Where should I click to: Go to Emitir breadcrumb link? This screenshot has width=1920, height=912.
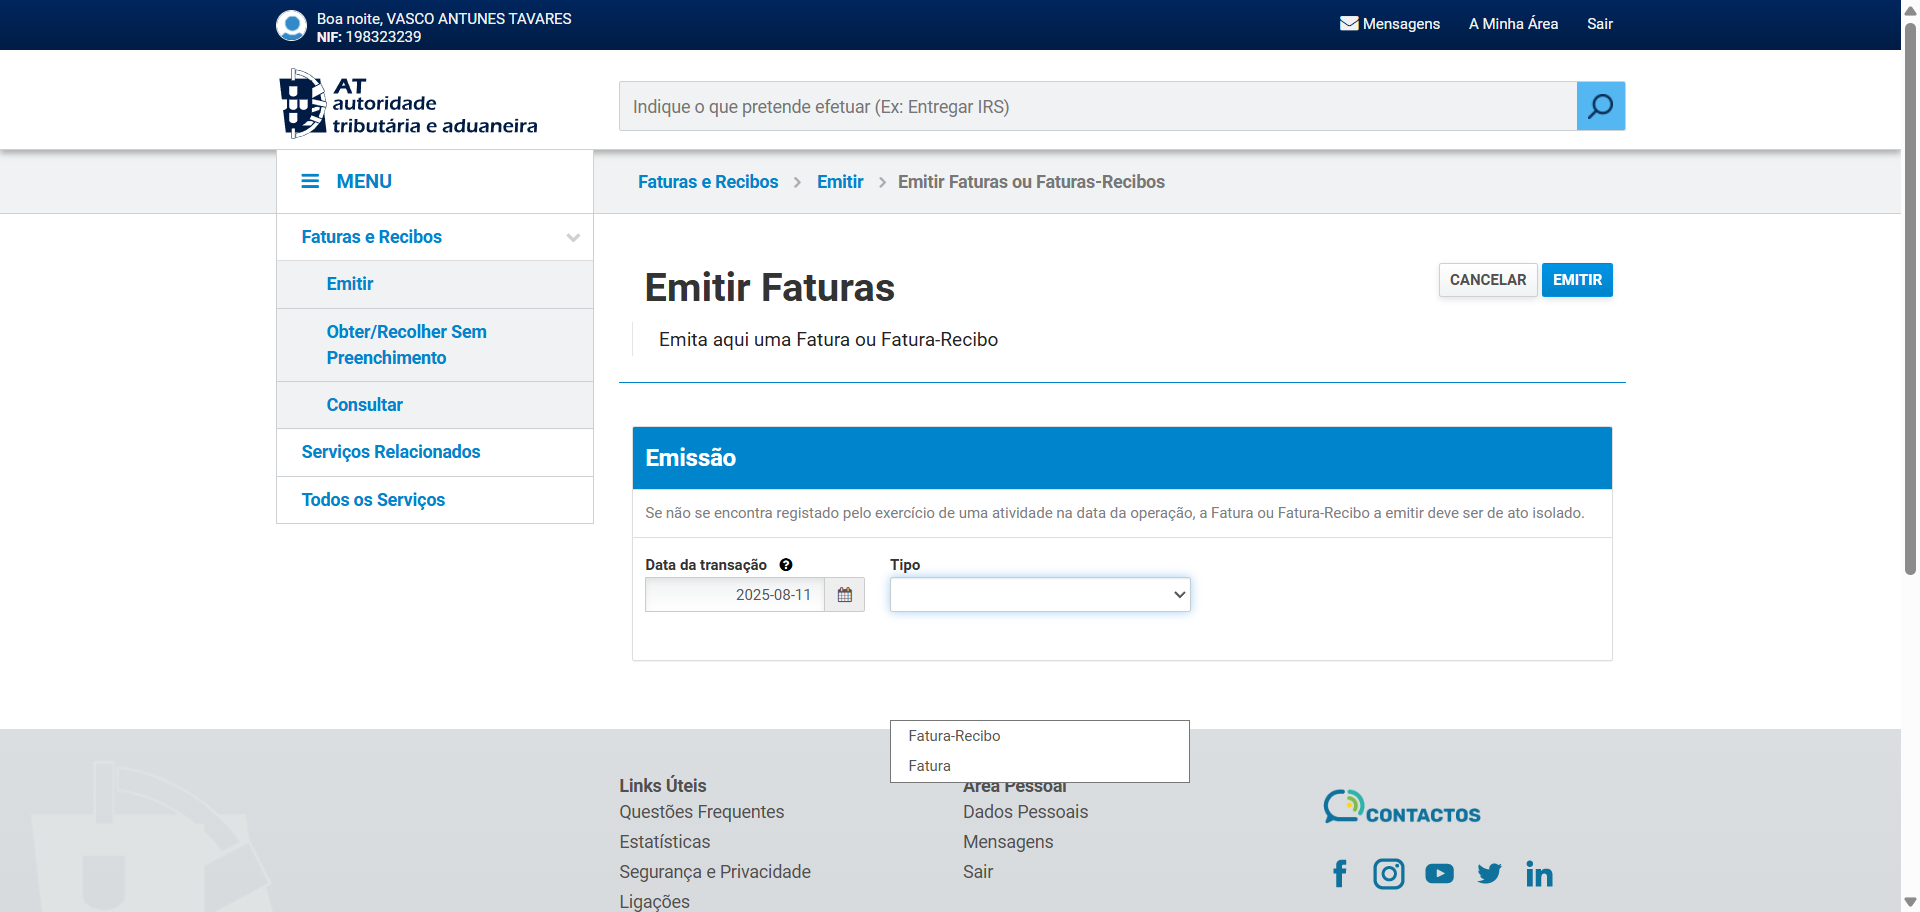(x=840, y=182)
